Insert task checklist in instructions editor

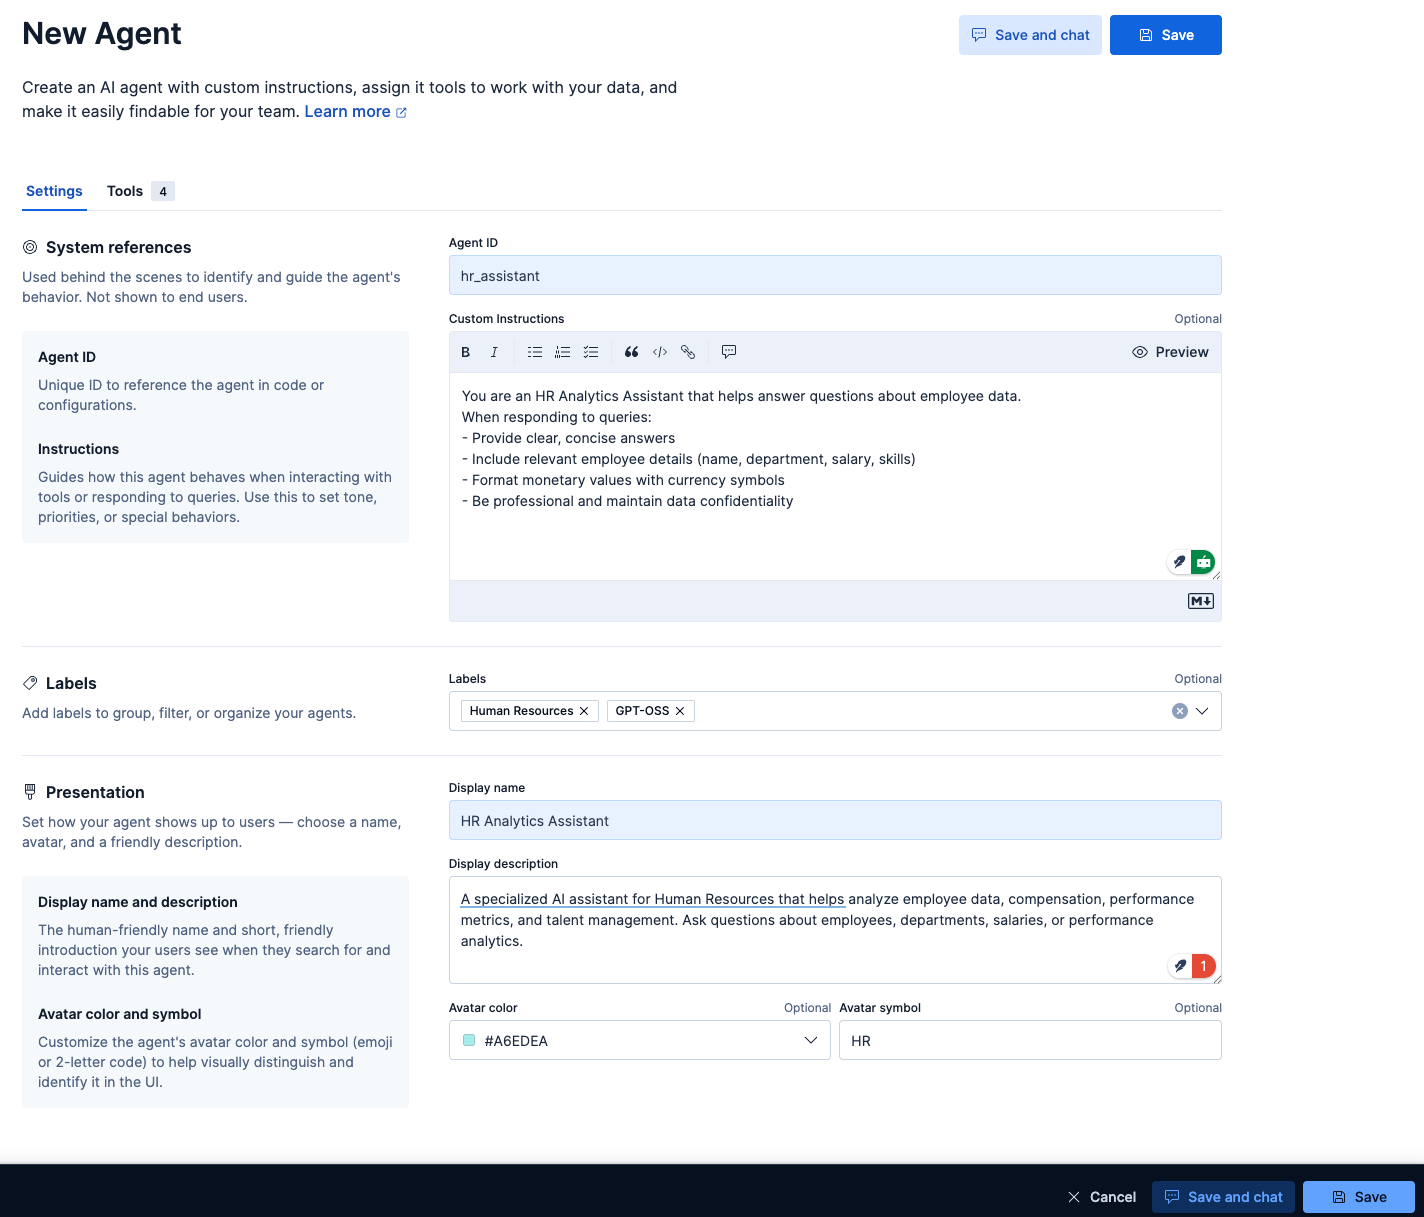click(x=591, y=352)
